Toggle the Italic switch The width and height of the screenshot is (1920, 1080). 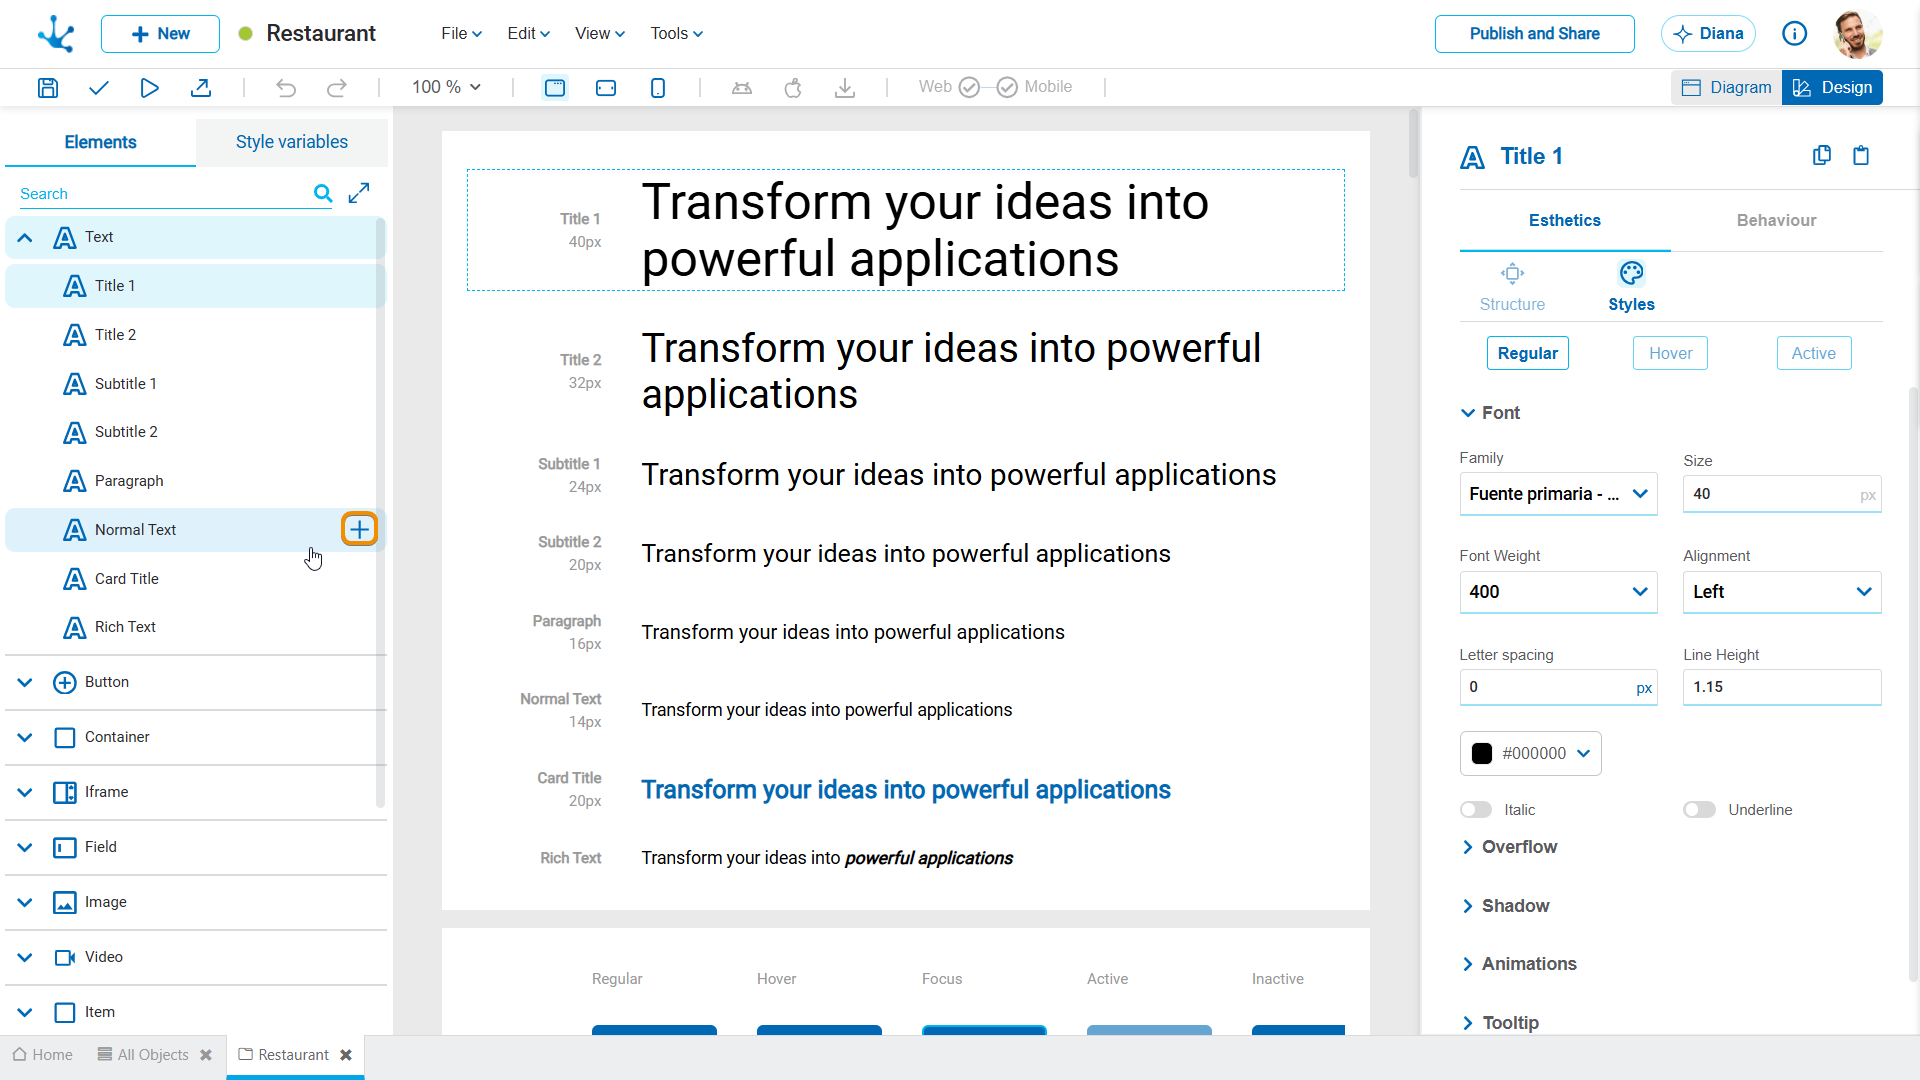tap(1476, 810)
